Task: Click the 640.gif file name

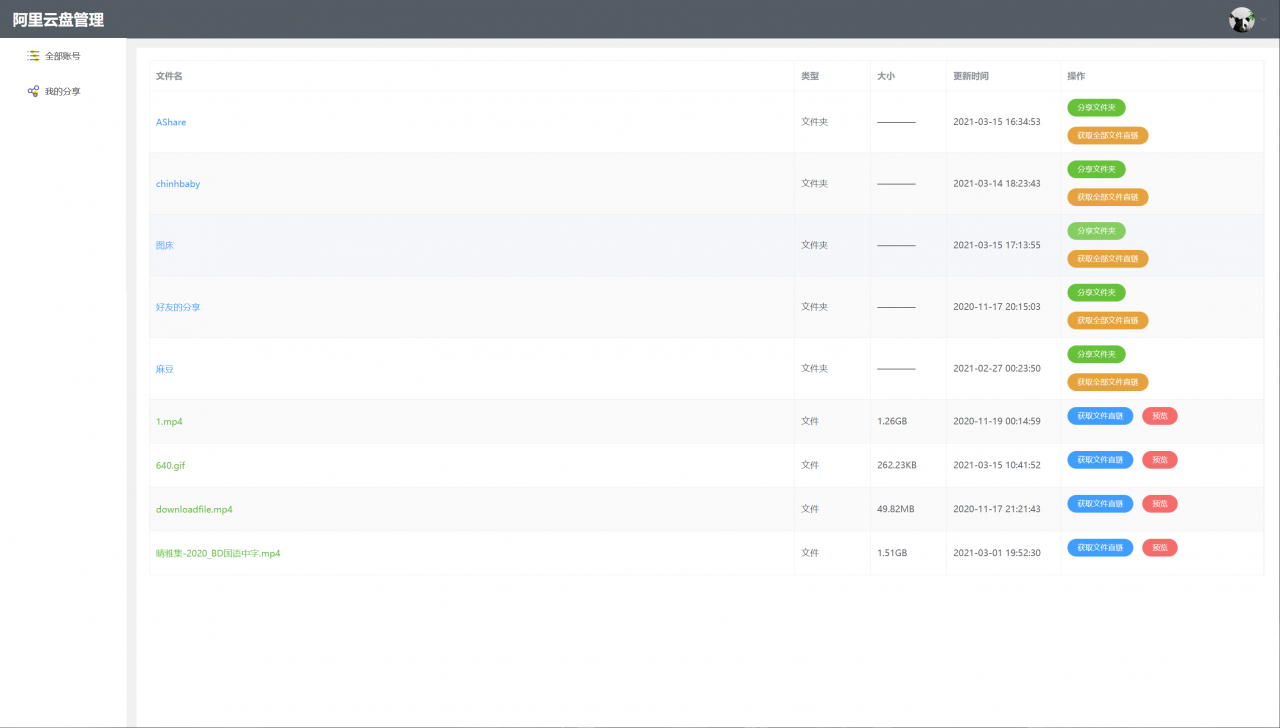Action: (170, 466)
